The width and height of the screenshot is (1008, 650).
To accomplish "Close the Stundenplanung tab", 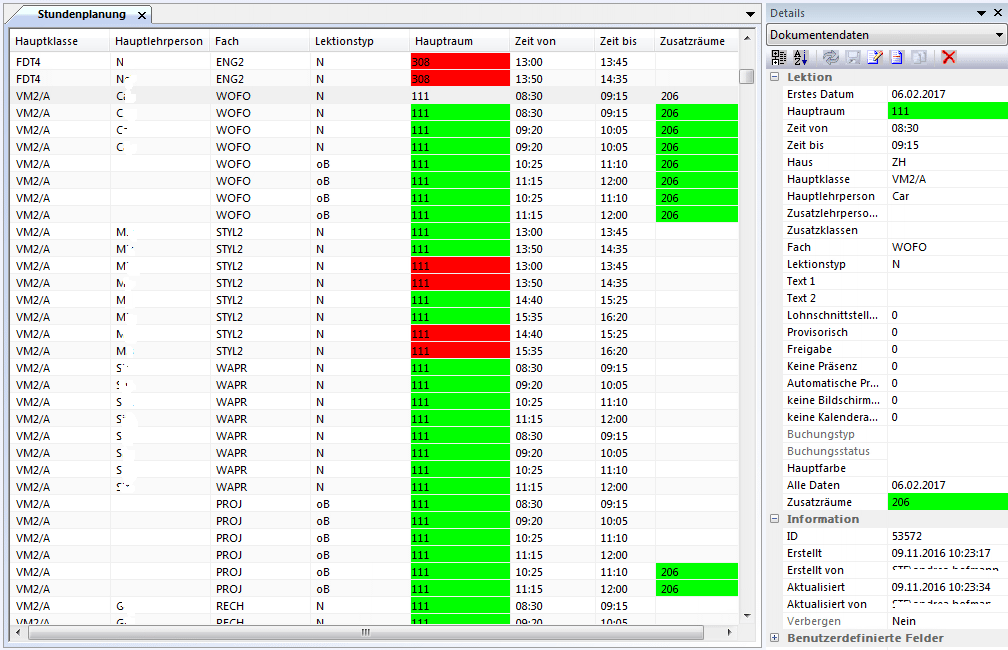I will pyautogui.click(x=142, y=15).
